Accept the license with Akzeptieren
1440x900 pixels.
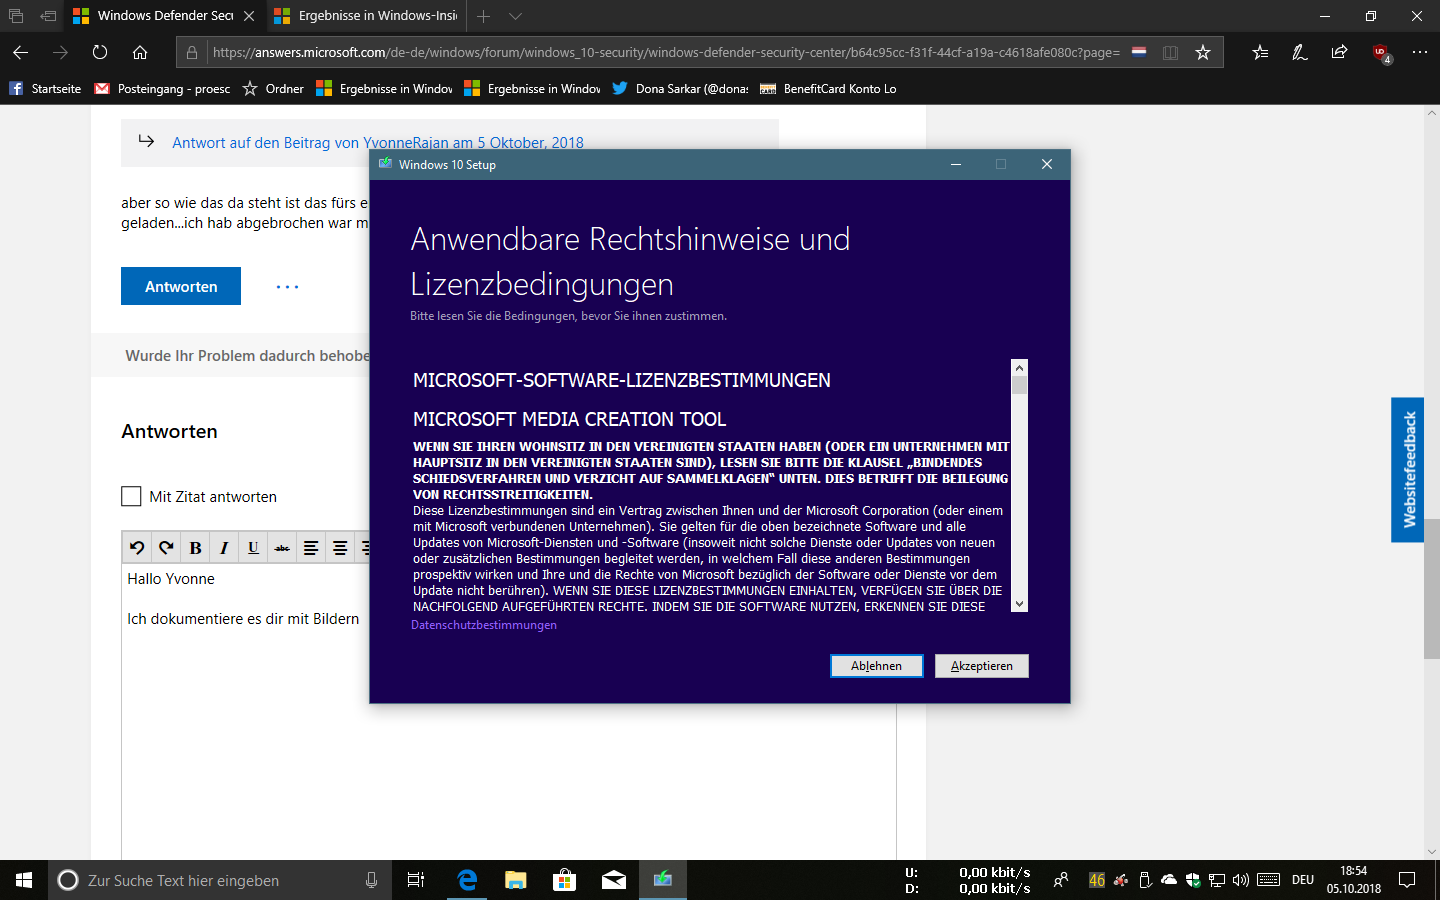pyautogui.click(x=981, y=666)
